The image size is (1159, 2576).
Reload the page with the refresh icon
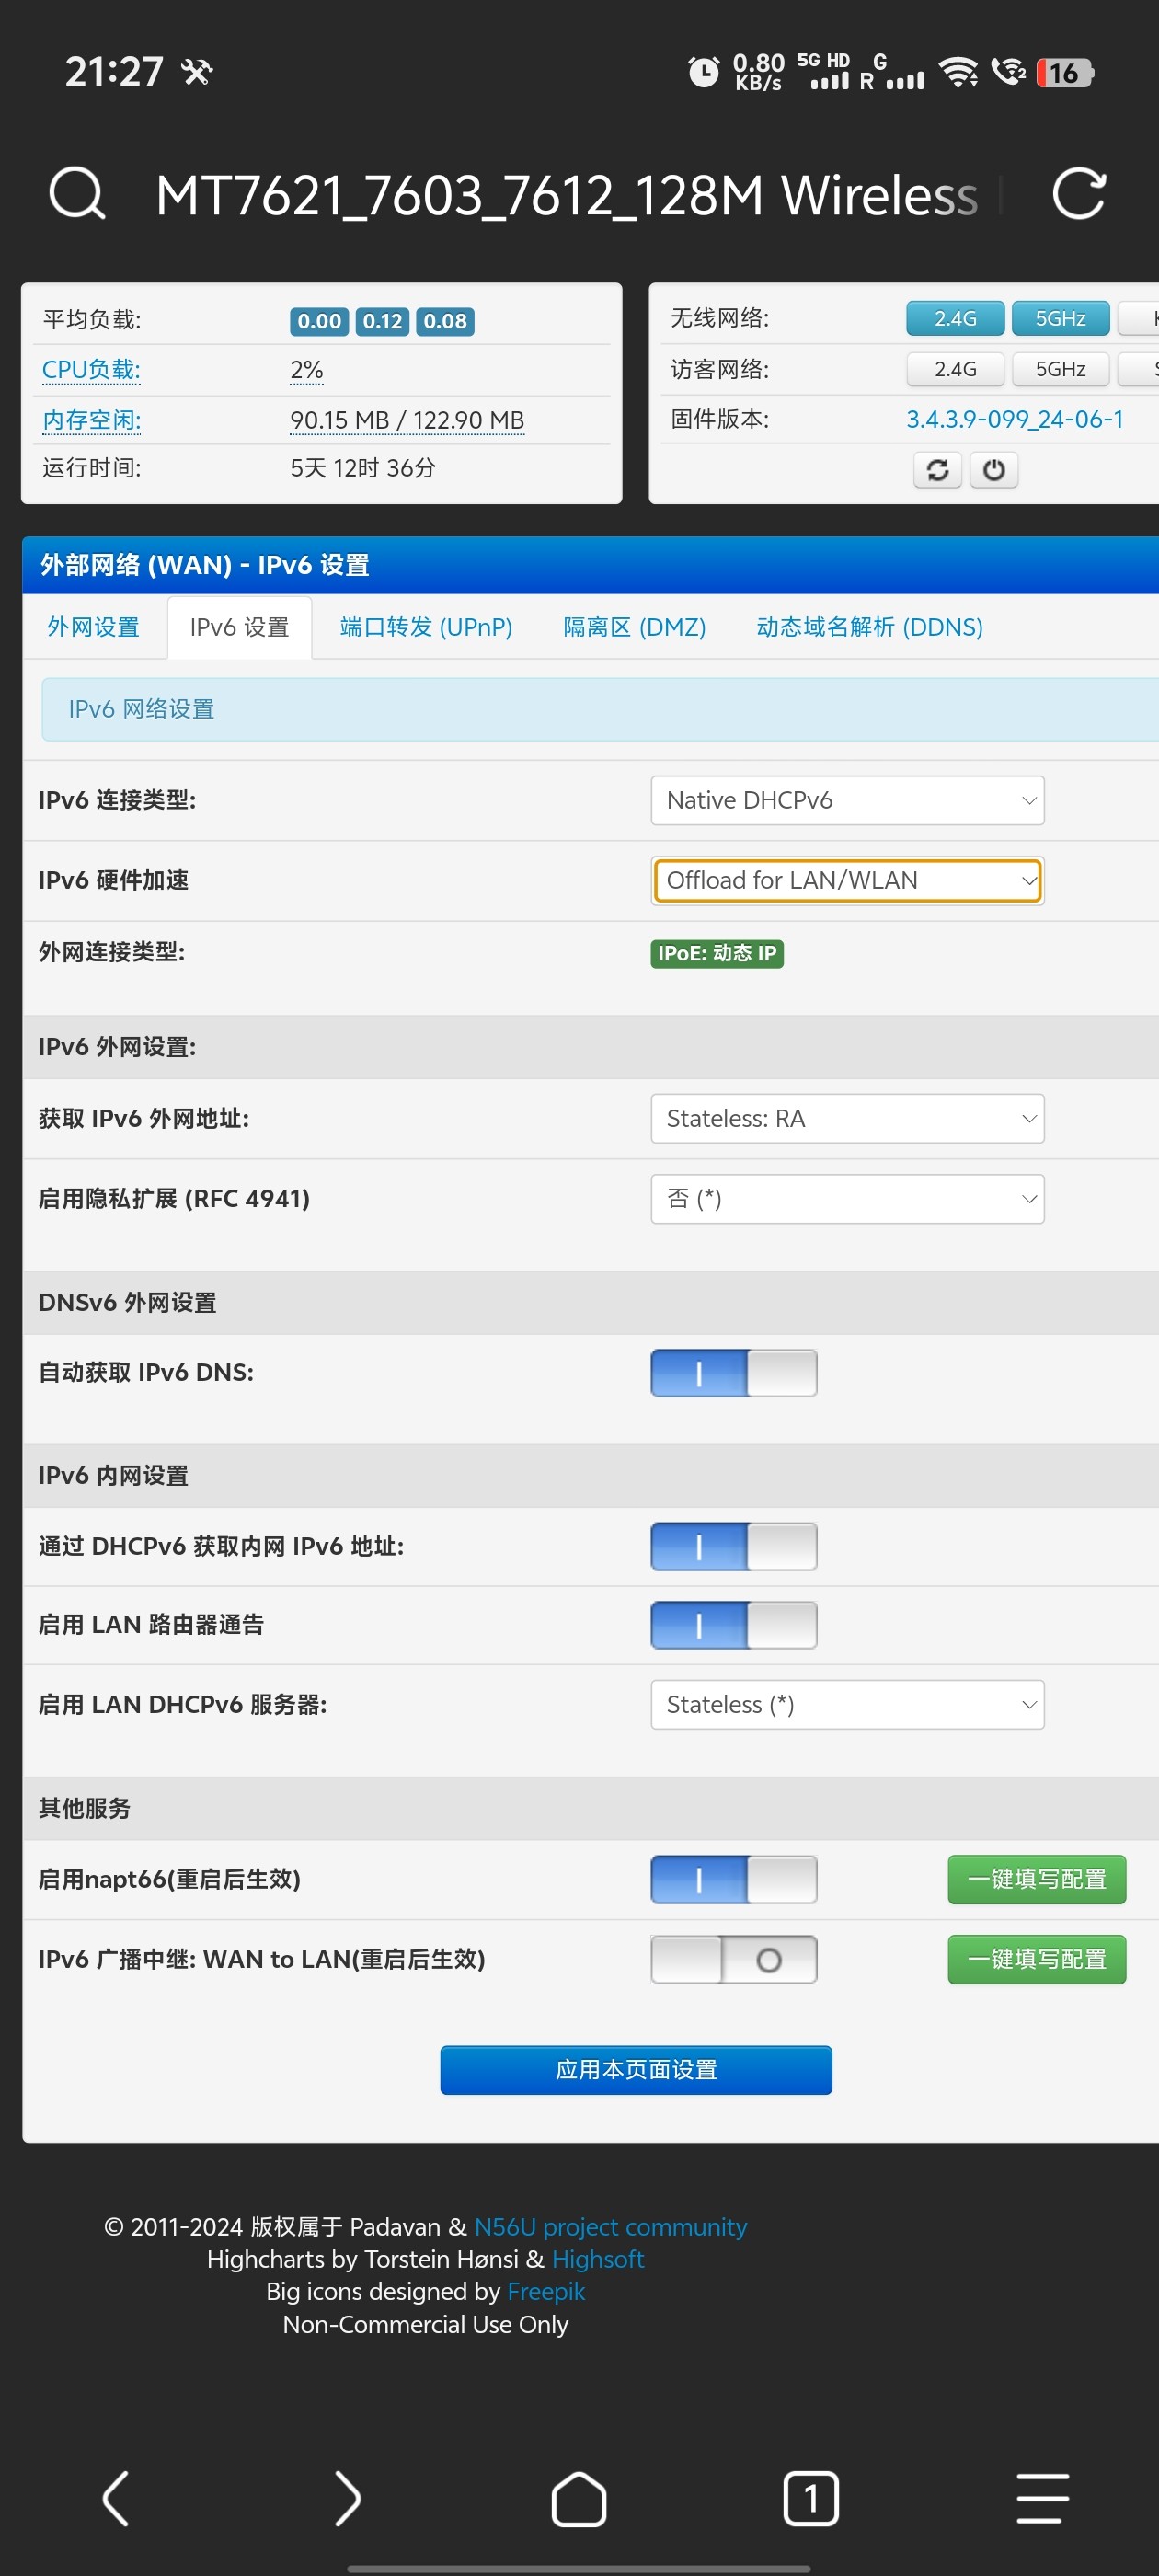coord(1079,193)
